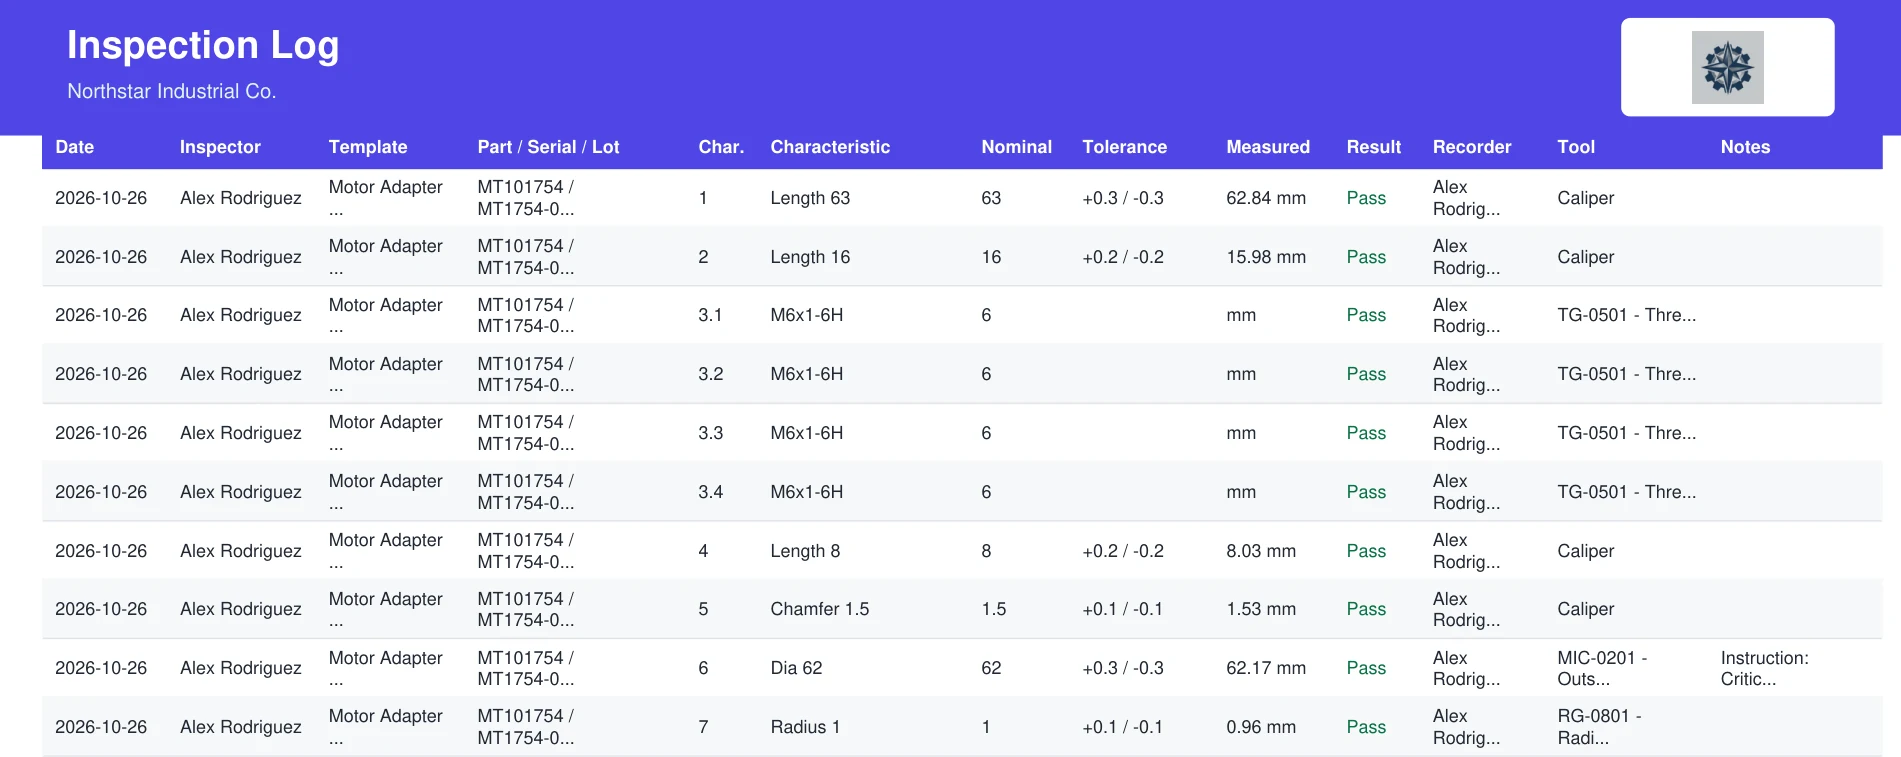Select the 1.53 mm measured value
The height and width of the screenshot is (757, 1901).
(x=1261, y=609)
